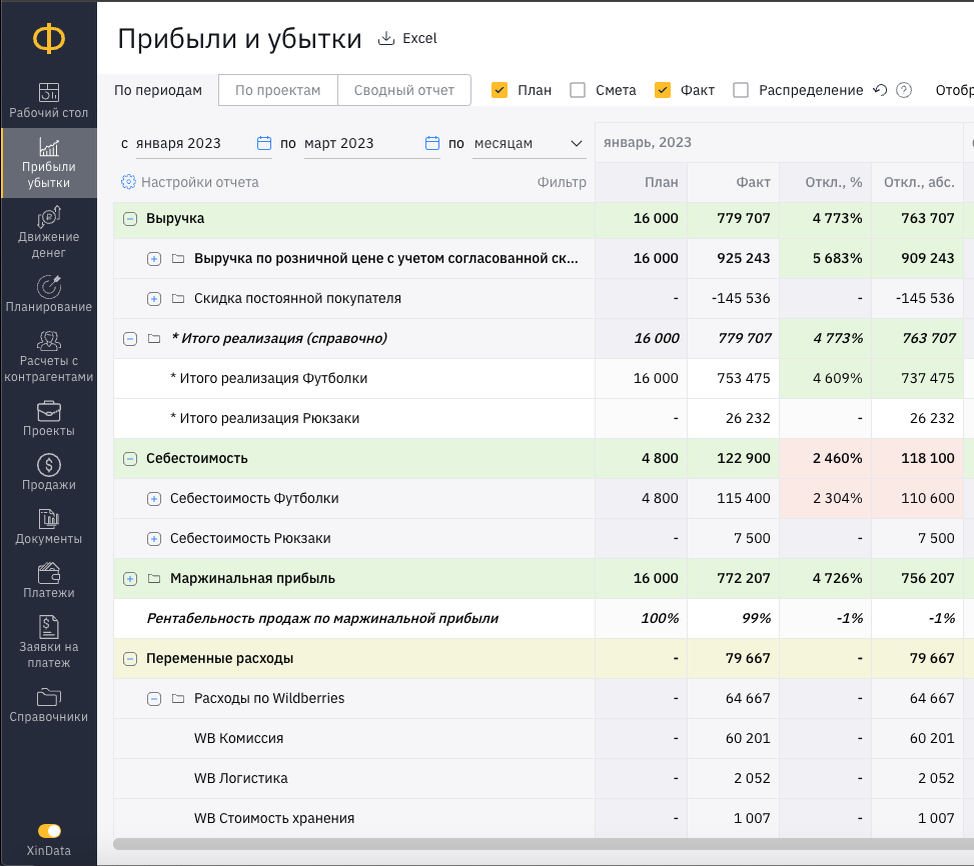Click the reset arrow beside Распределение
Screen dimensions: 974x866
(880, 90)
